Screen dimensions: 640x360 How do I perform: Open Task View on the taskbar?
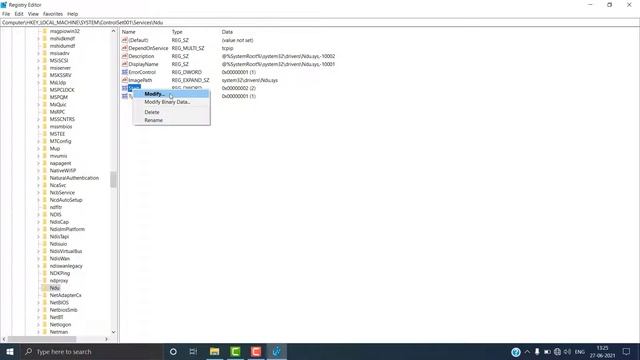pyautogui.click(x=193, y=351)
